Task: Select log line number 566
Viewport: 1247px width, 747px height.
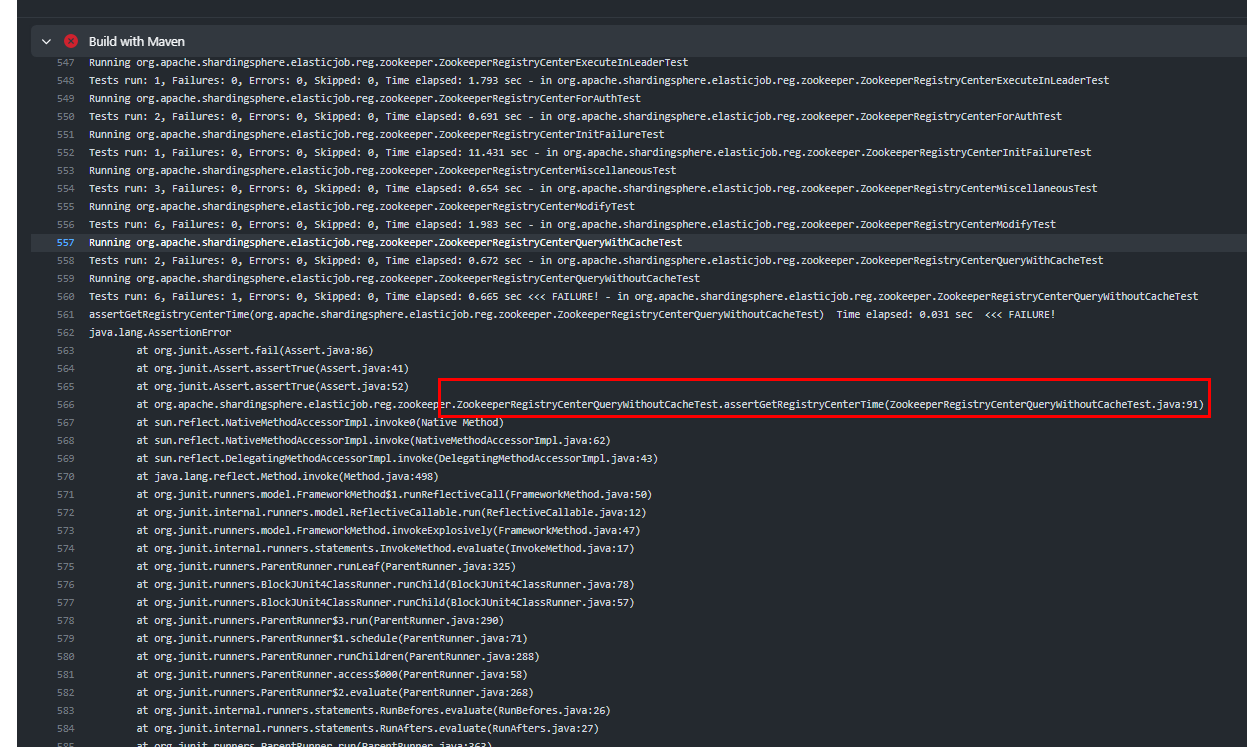Action: (65, 404)
